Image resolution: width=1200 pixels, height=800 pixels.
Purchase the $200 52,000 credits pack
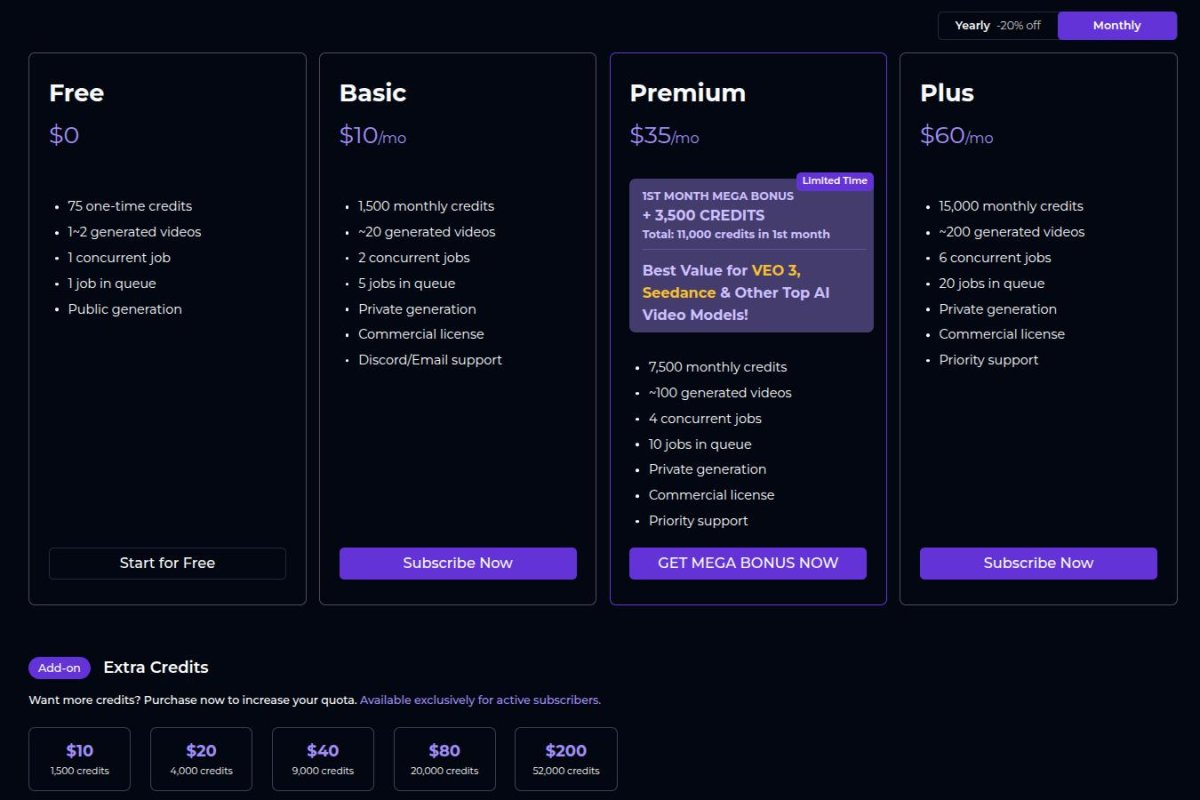(x=566, y=759)
